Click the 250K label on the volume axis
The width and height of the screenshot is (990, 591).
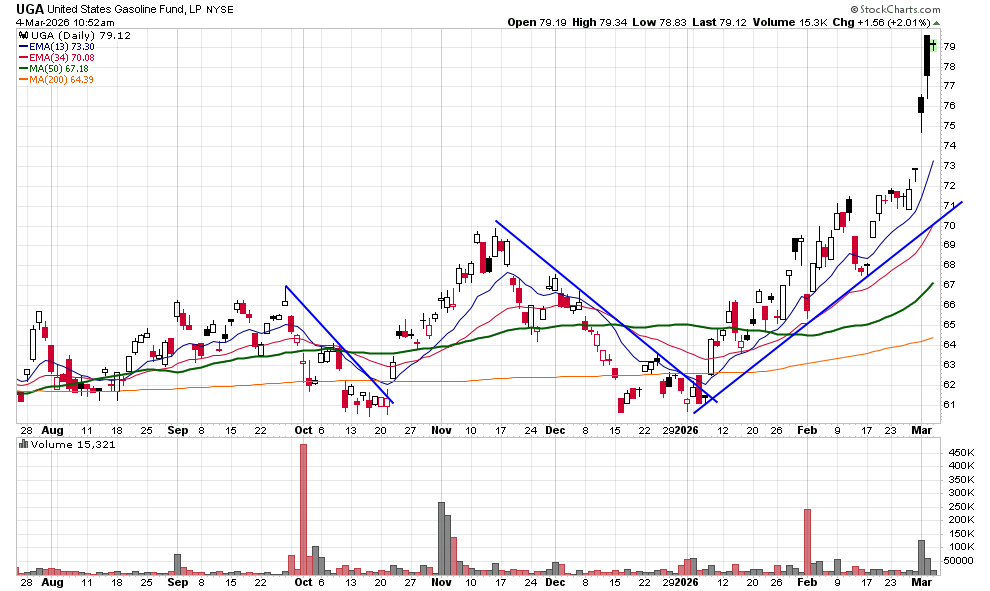(x=962, y=506)
